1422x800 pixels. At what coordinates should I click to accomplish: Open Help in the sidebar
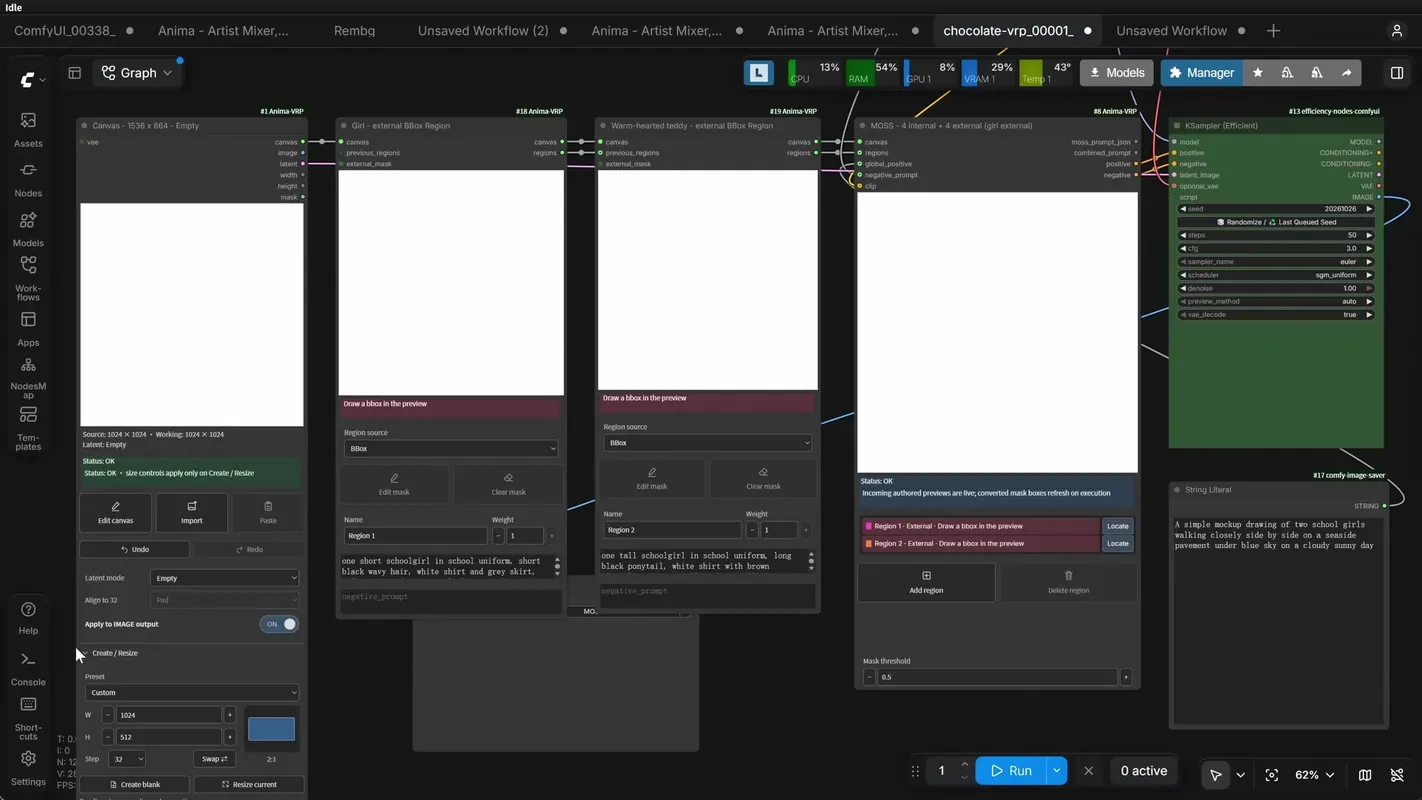(x=28, y=618)
